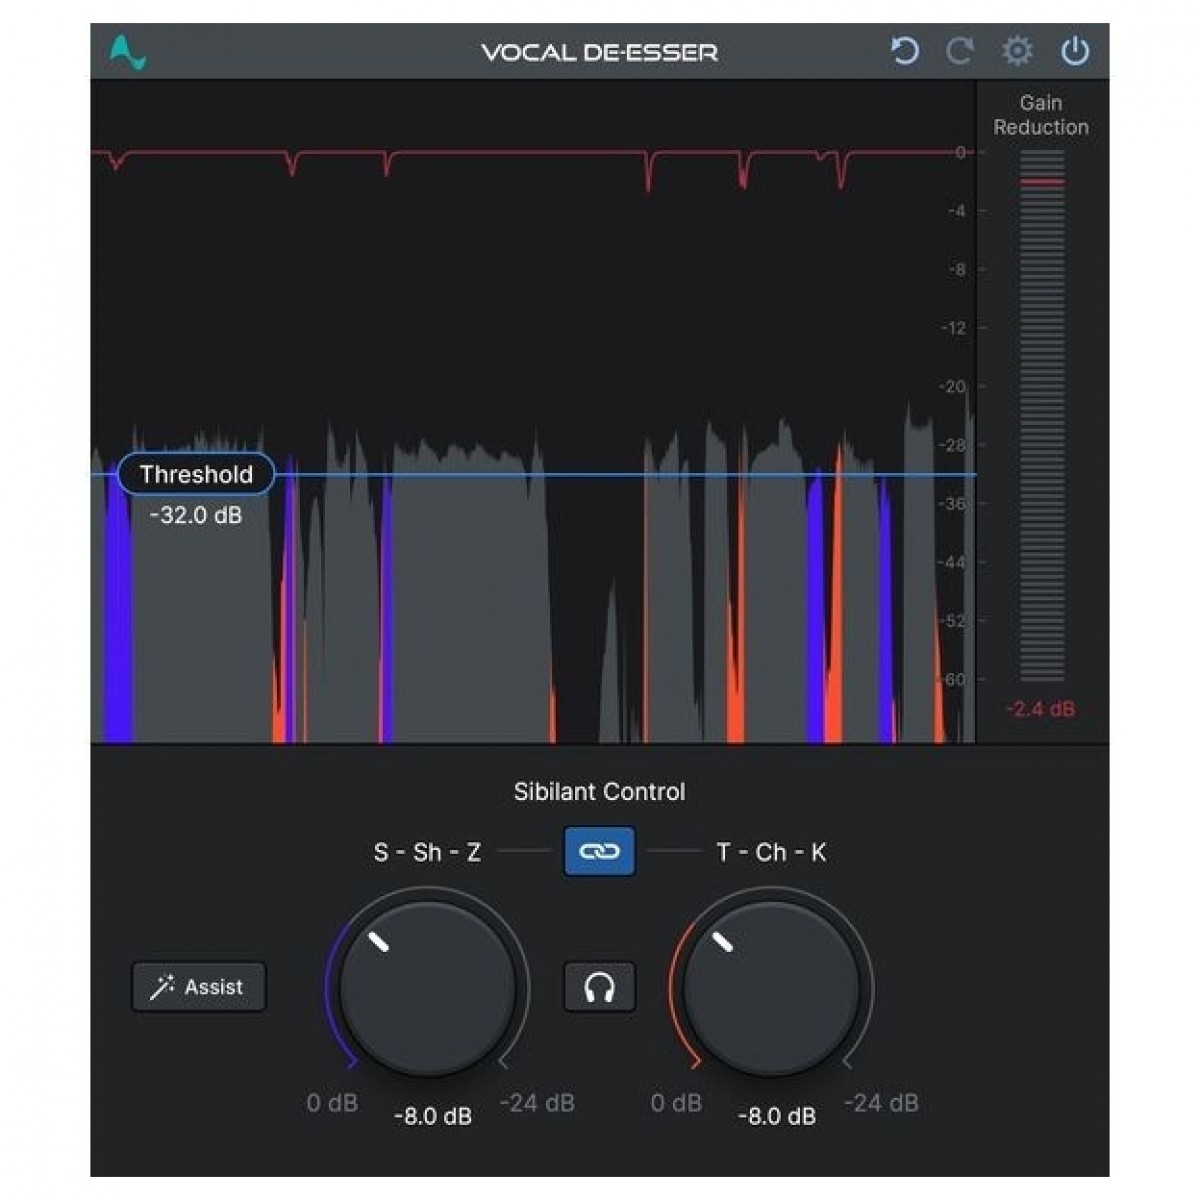The width and height of the screenshot is (1200, 1200).
Task: Click the S-Sh-Z -8.0 dB value
Action: coord(432,1116)
